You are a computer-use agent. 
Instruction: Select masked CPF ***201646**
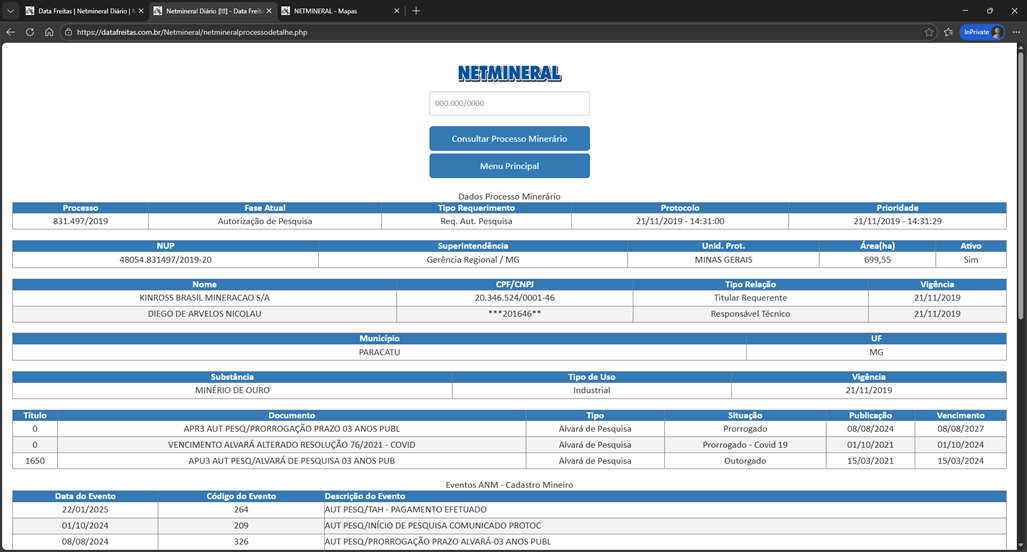tap(515, 314)
